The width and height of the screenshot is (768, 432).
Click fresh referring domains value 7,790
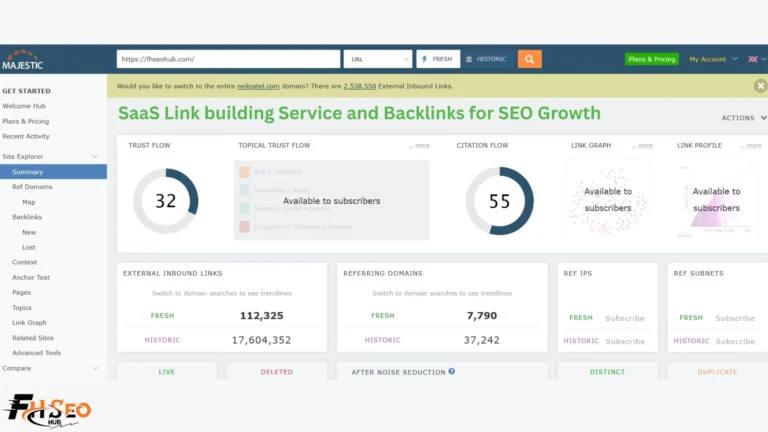[x=481, y=315]
